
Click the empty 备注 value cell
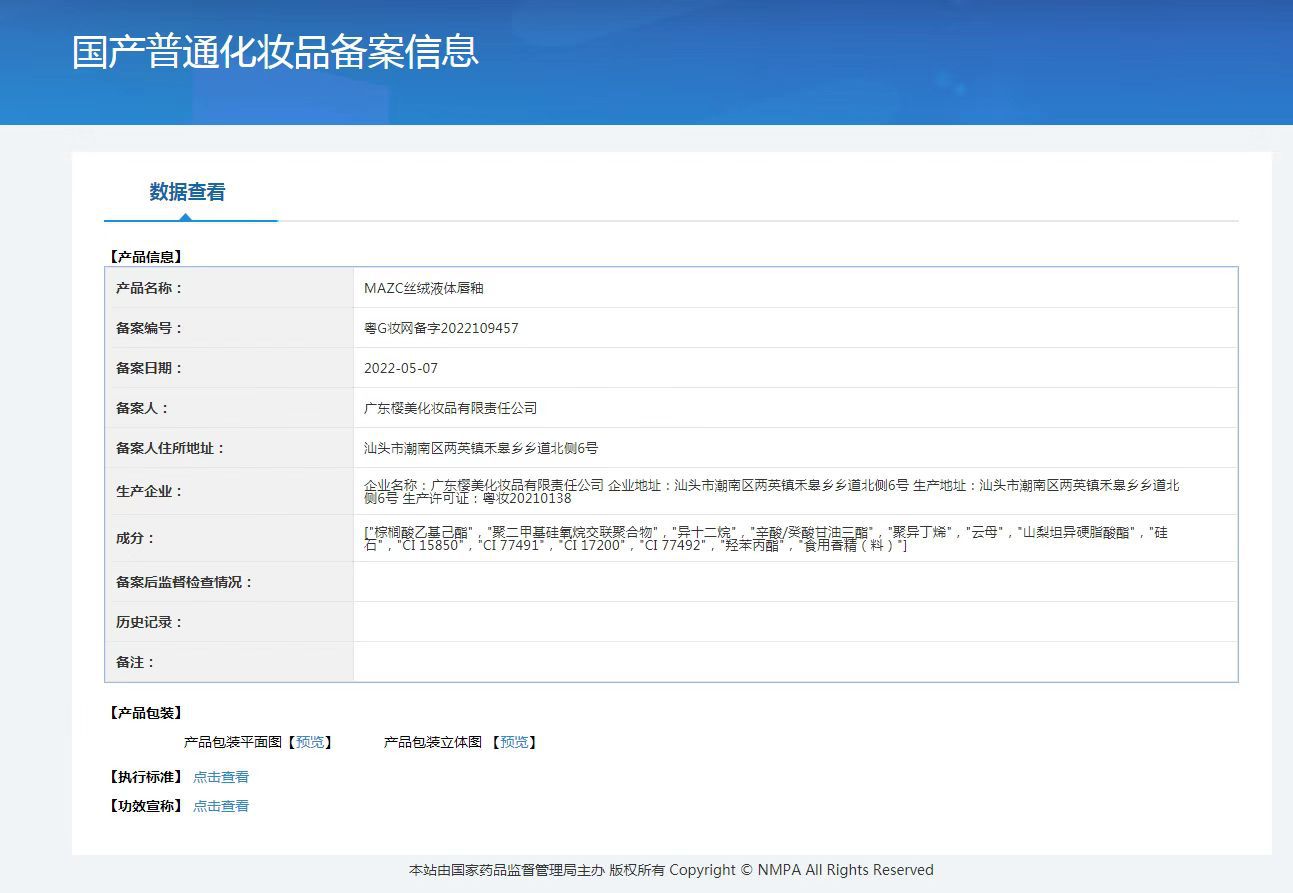[795, 662]
